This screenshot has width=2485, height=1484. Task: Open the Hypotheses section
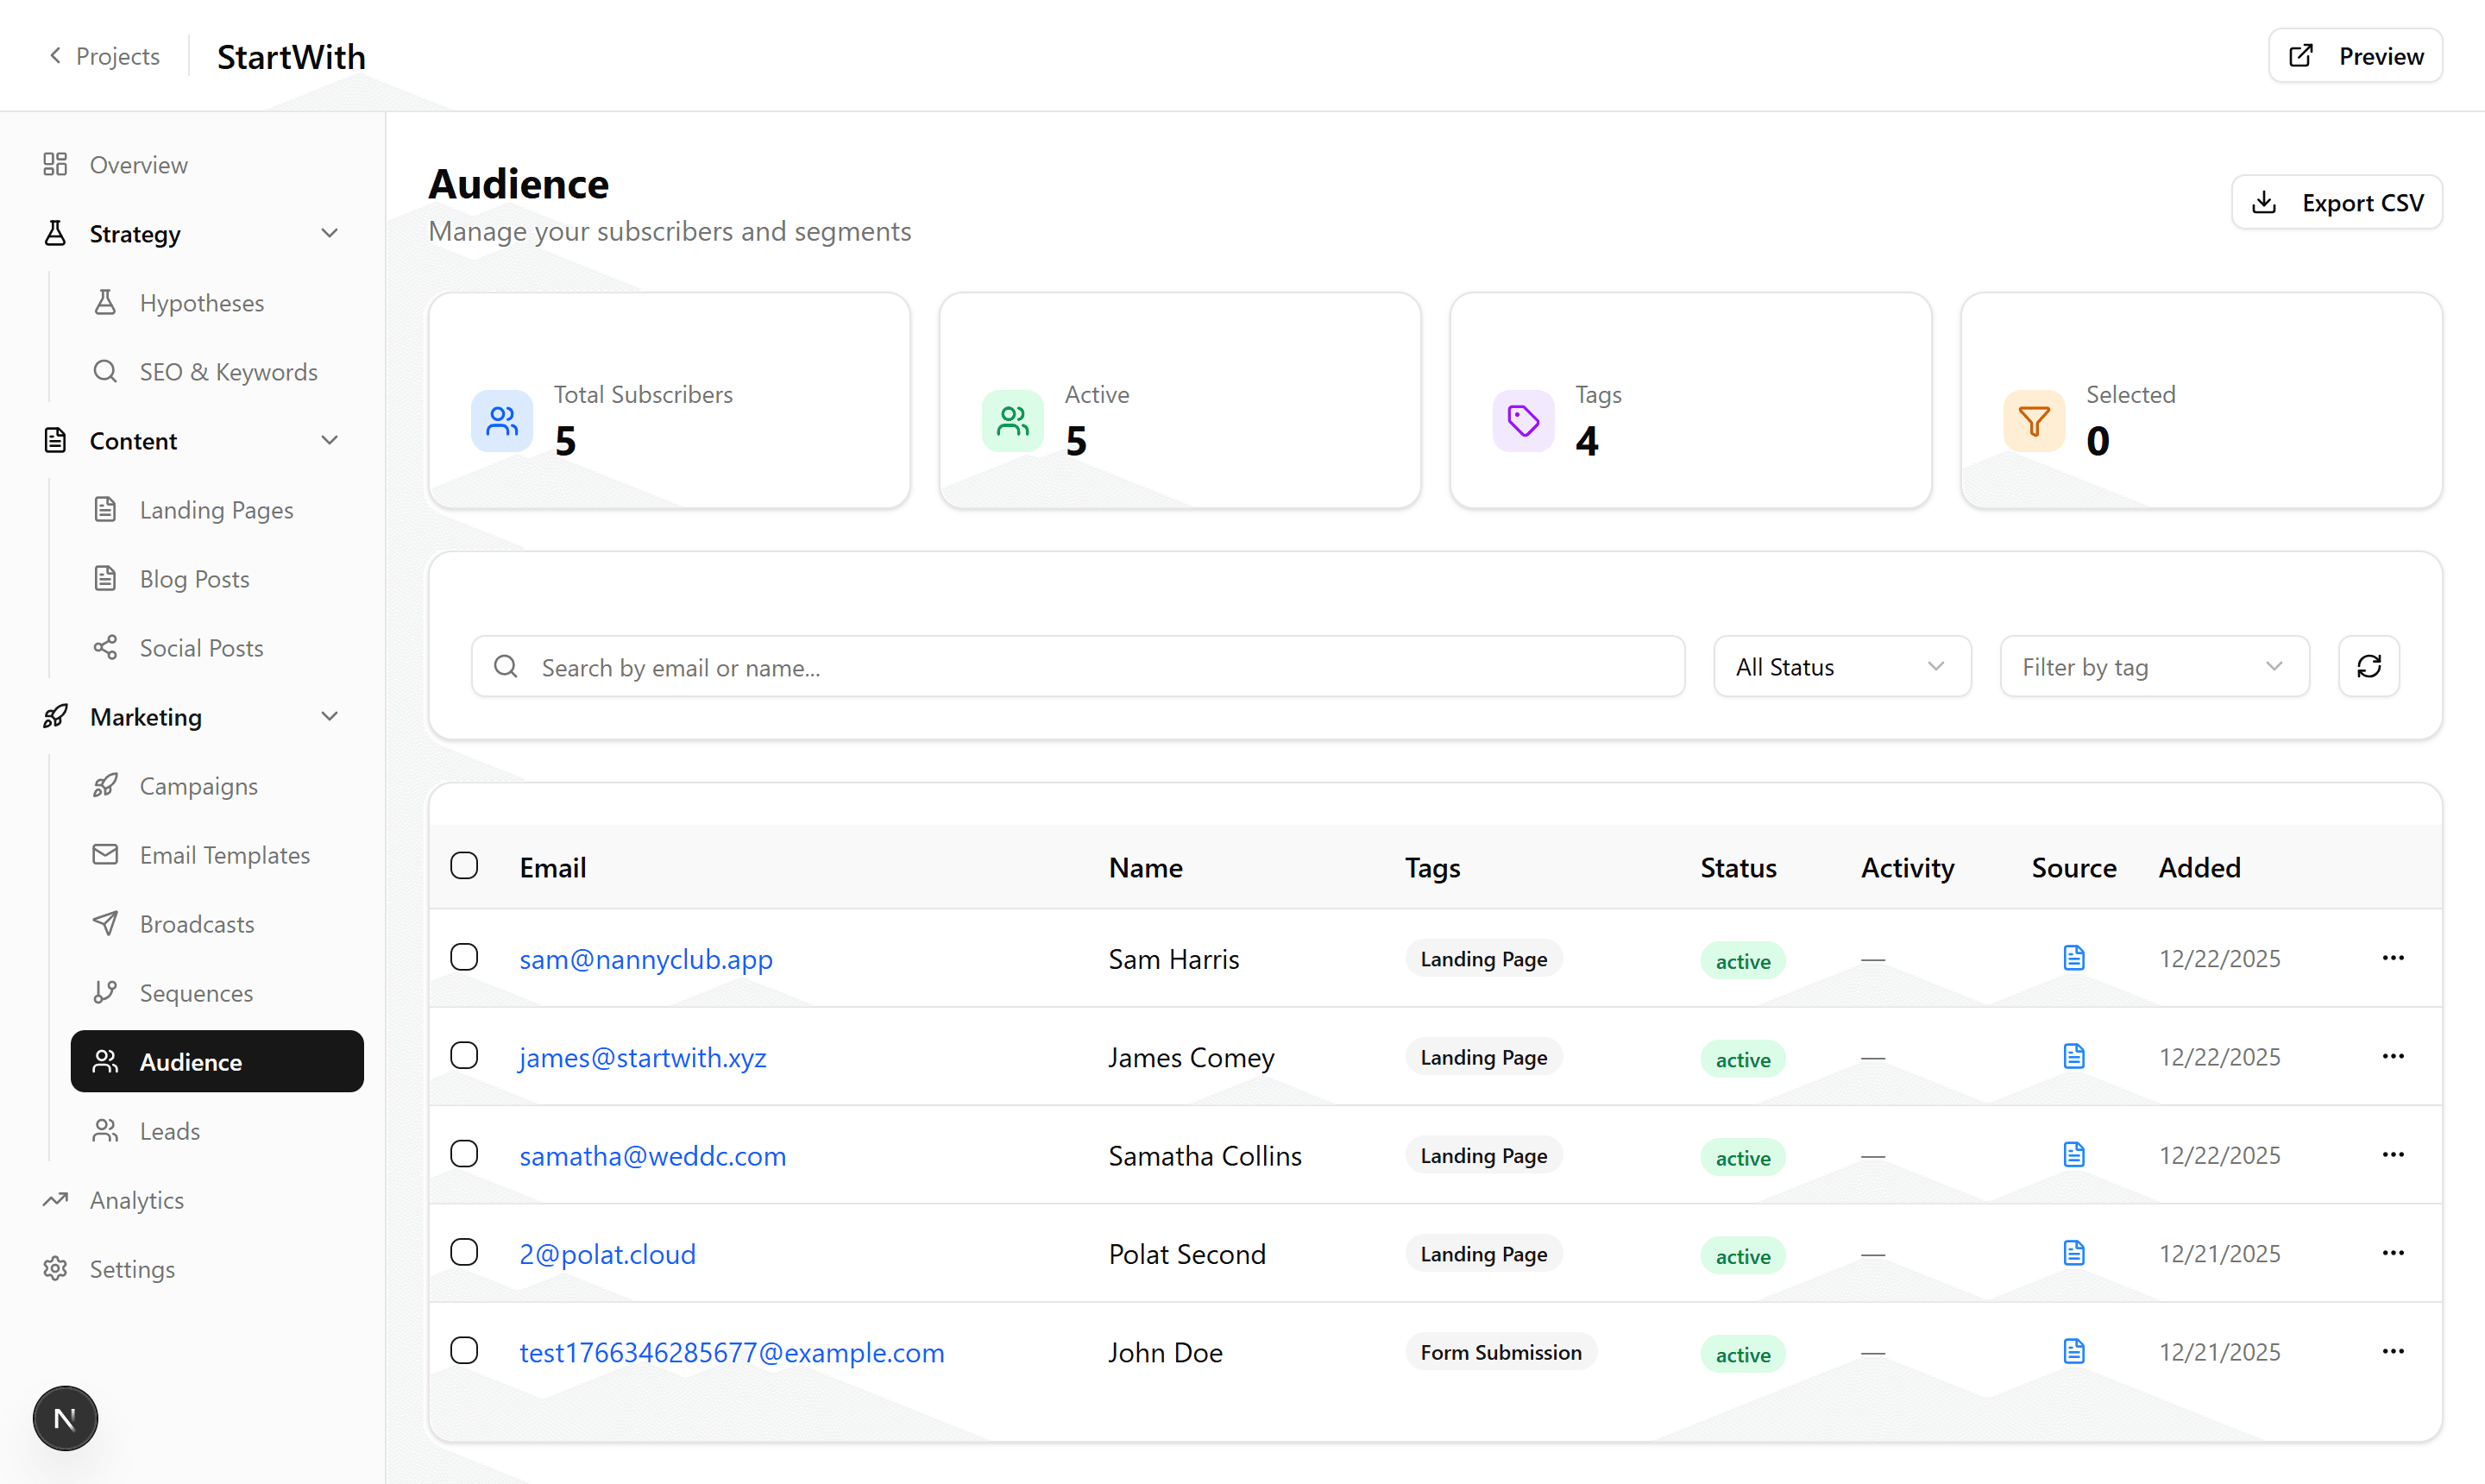201,302
